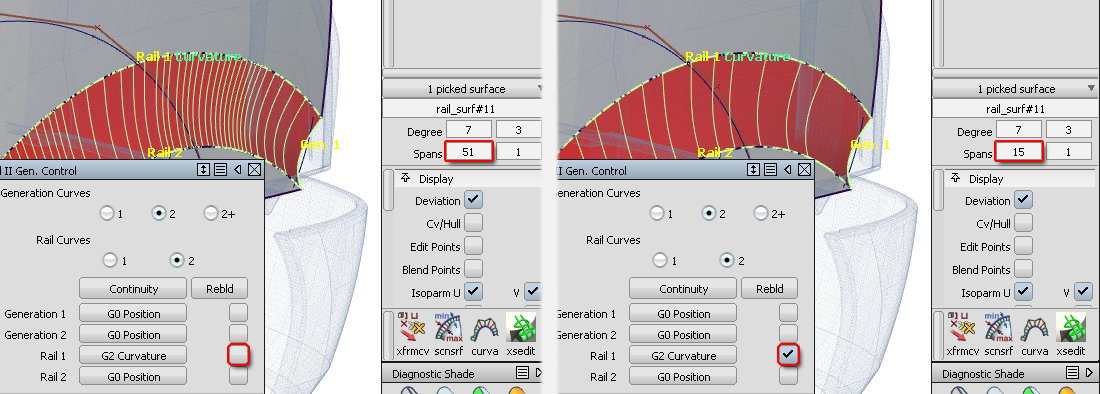The image size is (1100, 394).
Task: Uncheck the ticked Rail 1 rebuild checkbox
Action: pos(789,355)
